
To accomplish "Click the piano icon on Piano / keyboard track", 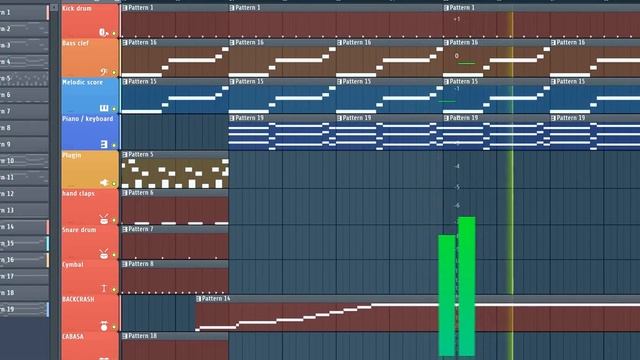I will pyautogui.click(x=104, y=144).
